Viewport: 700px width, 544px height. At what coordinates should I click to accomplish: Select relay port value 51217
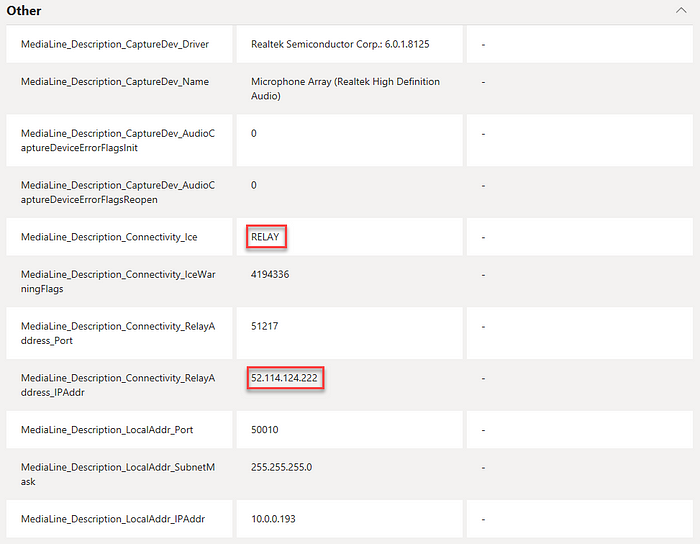pos(265,326)
